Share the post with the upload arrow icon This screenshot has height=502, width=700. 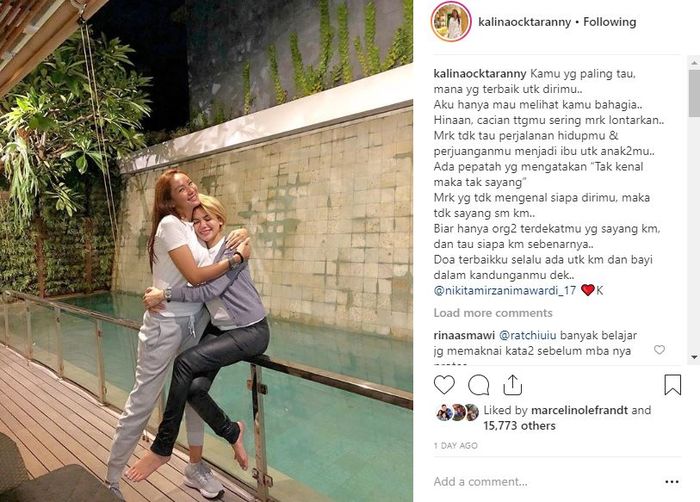tap(512, 385)
